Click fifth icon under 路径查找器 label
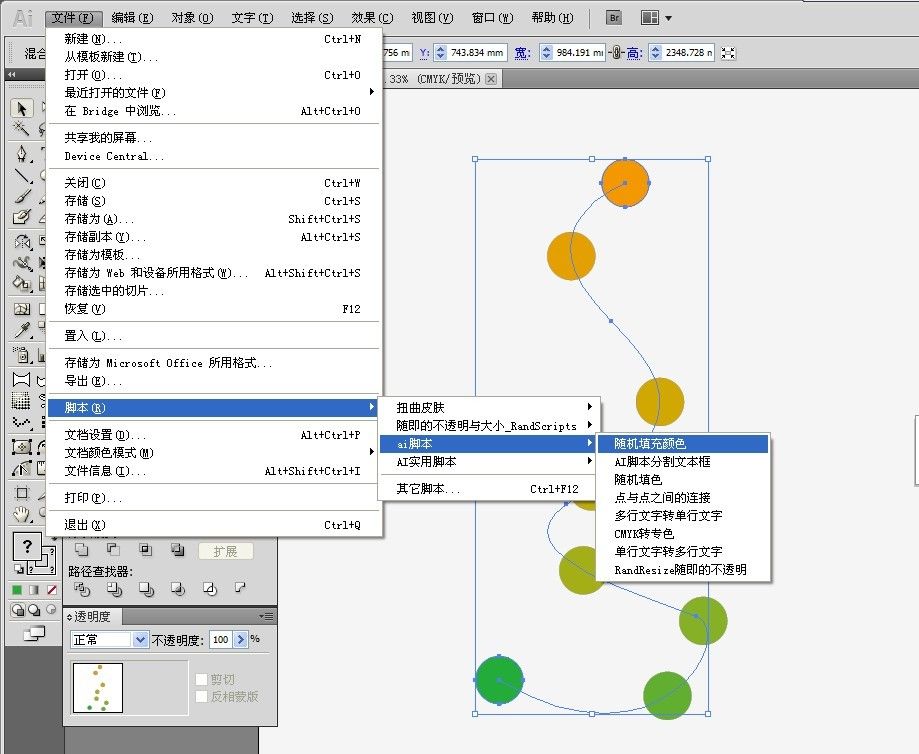This screenshot has height=754, width=919. 209,589
